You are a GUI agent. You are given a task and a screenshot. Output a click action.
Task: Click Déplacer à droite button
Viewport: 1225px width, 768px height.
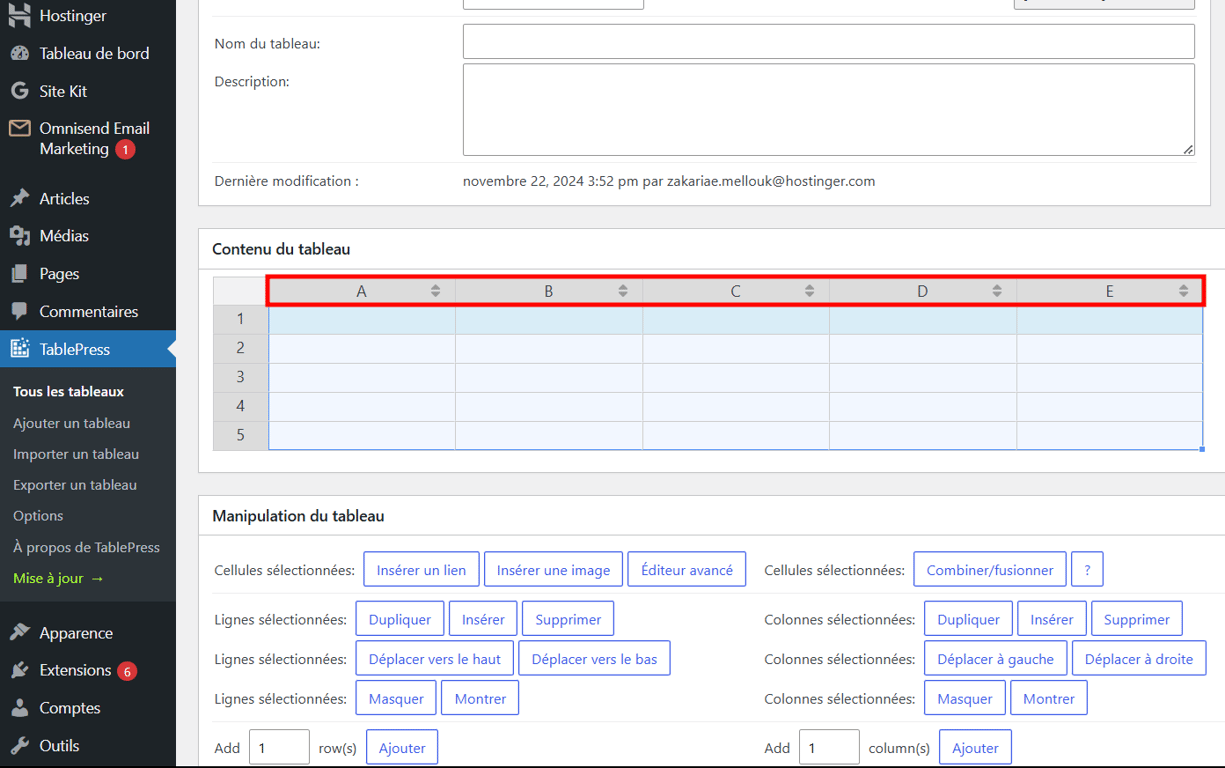1139,659
